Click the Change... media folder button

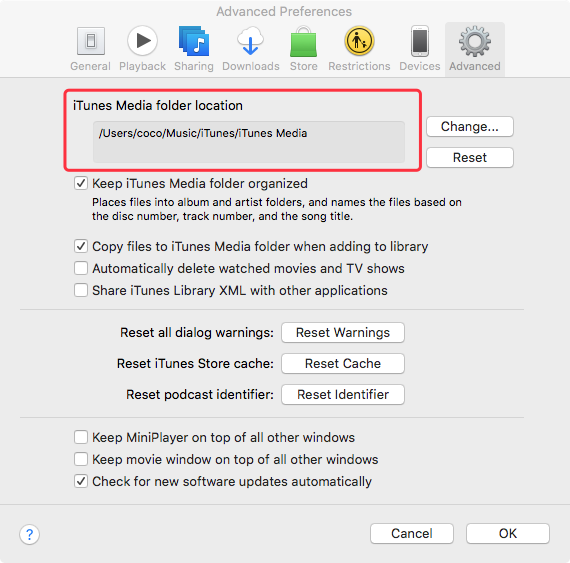click(x=470, y=126)
